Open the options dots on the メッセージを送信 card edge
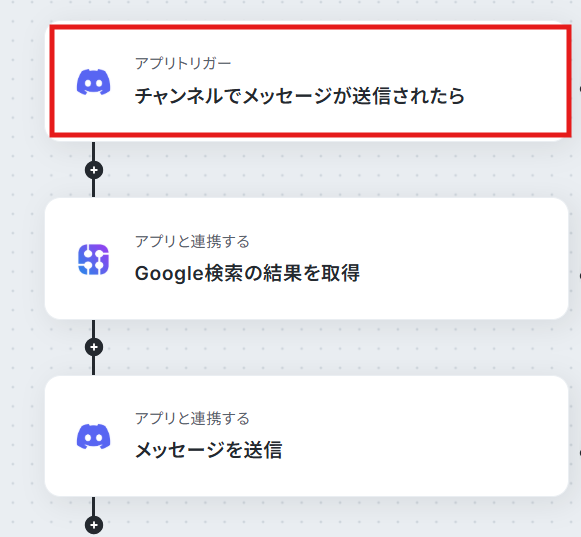581x537 pixels. [x=579, y=453]
